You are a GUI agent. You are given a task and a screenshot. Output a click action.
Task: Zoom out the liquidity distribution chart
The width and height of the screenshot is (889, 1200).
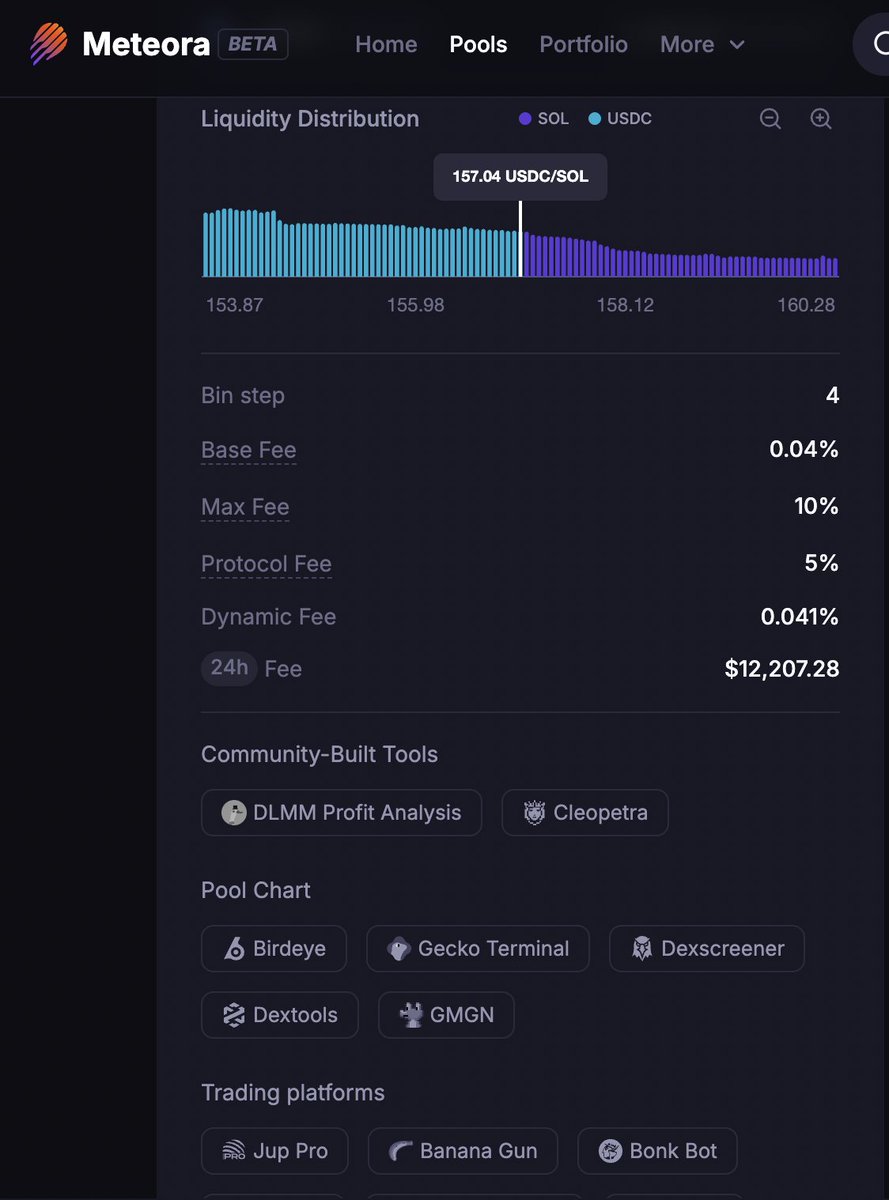(x=770, y=119)
